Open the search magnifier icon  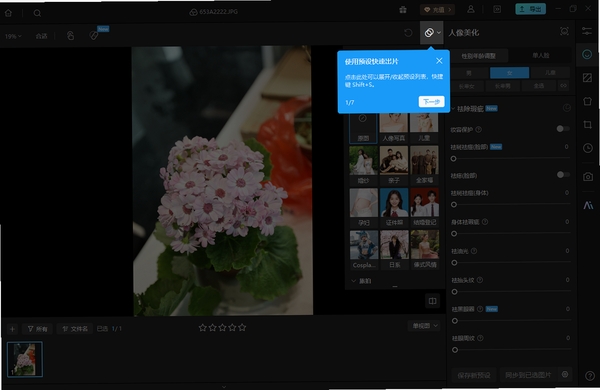coord(37,13)
